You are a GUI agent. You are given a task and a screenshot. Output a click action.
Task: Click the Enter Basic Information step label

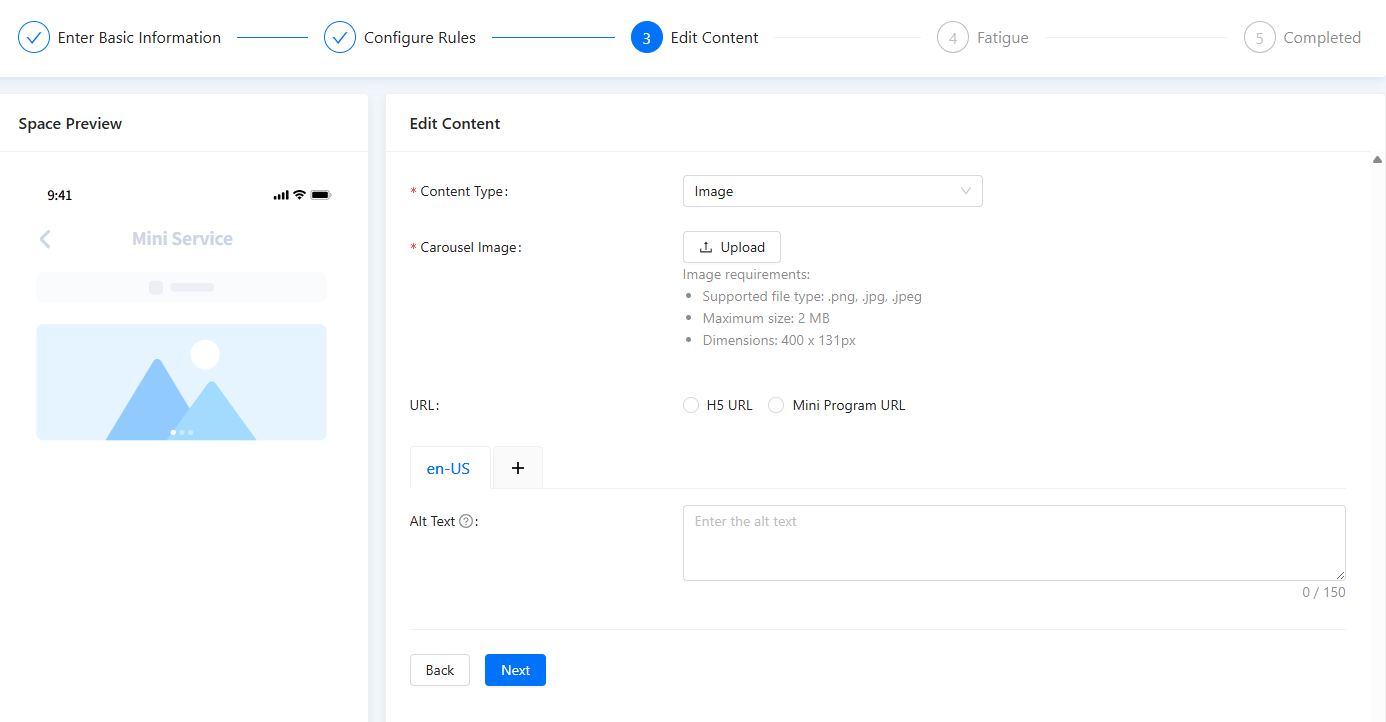(139, 38)
